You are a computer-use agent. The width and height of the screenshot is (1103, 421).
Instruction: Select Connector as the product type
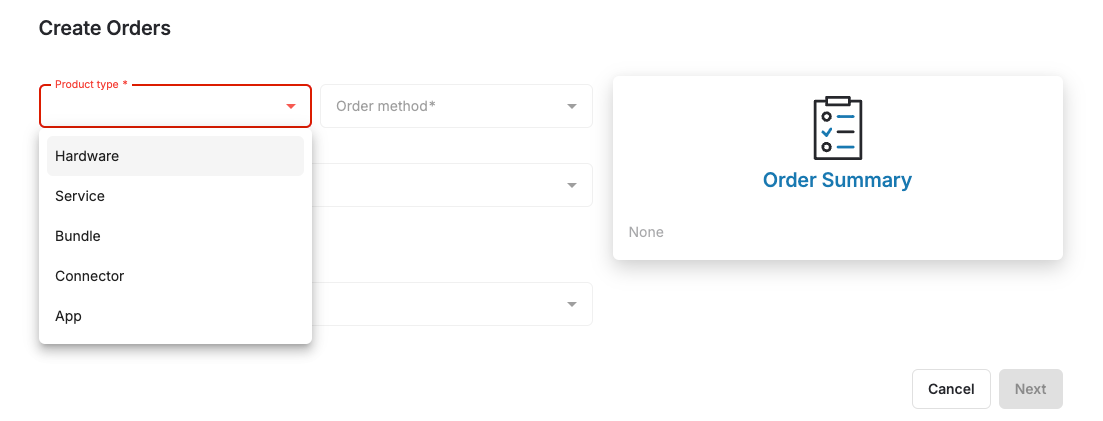pyautogui.click(x=175, y=277)
